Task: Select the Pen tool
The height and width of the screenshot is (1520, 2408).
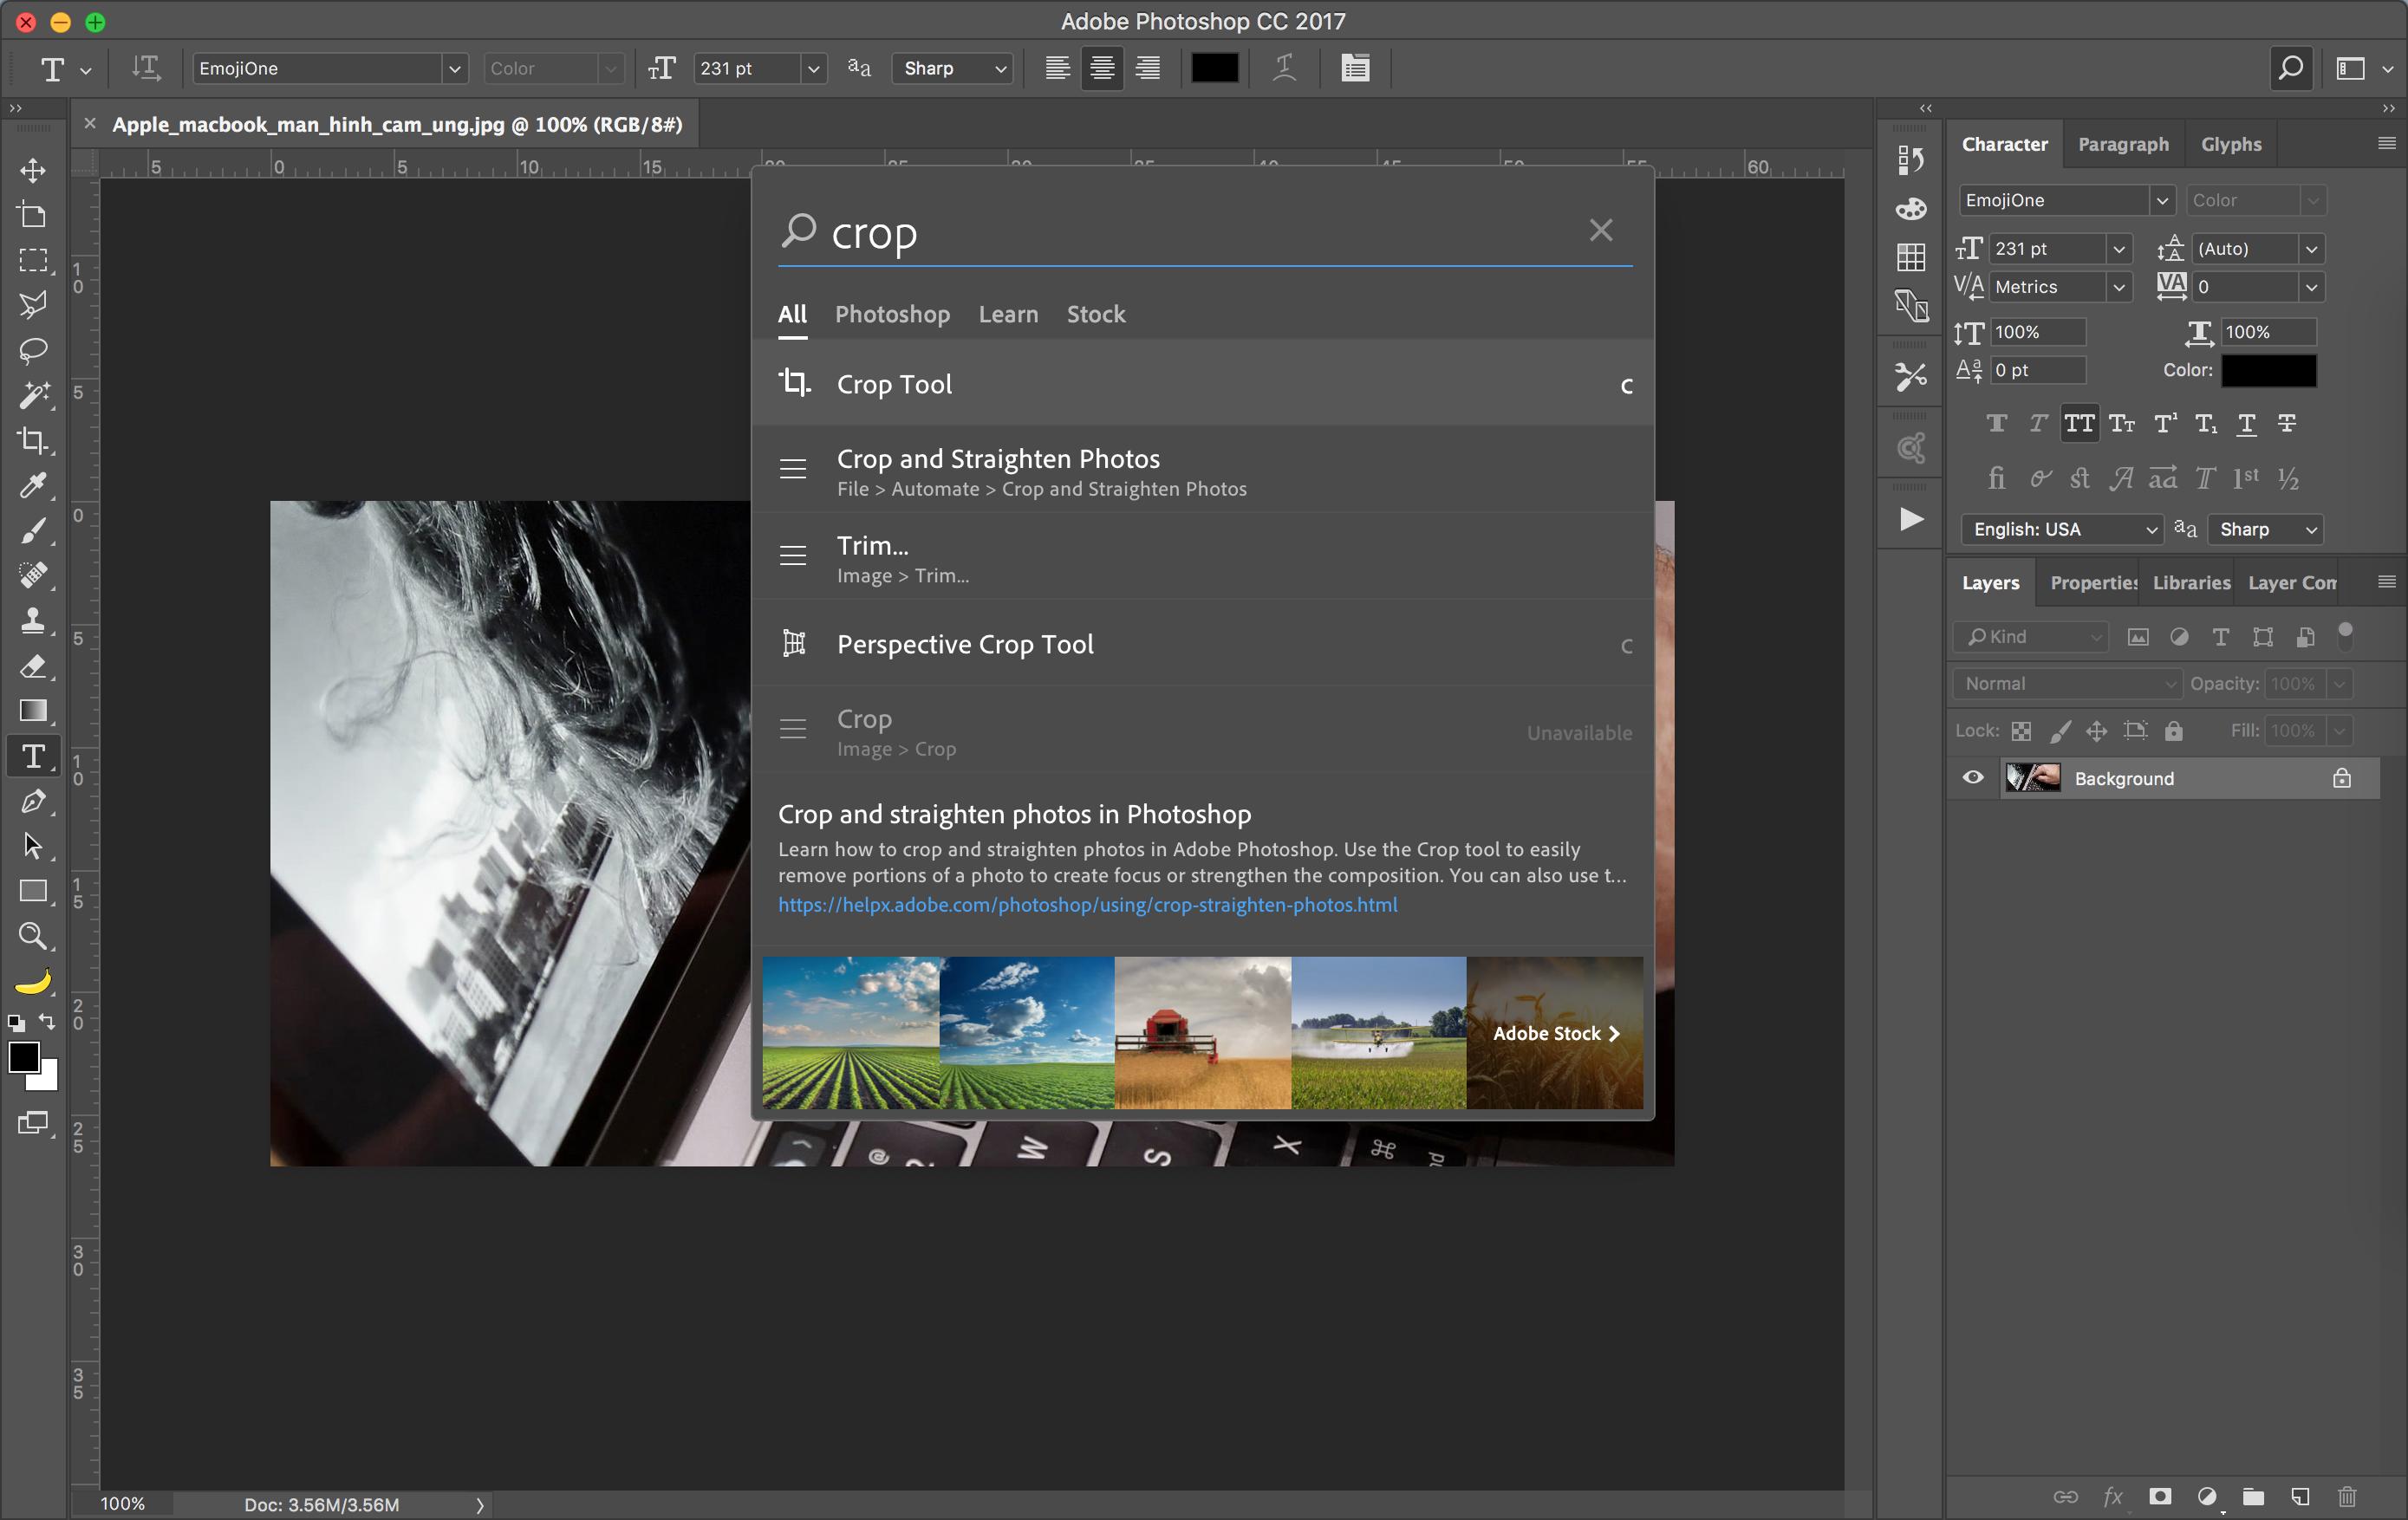Action: point(33,801)
